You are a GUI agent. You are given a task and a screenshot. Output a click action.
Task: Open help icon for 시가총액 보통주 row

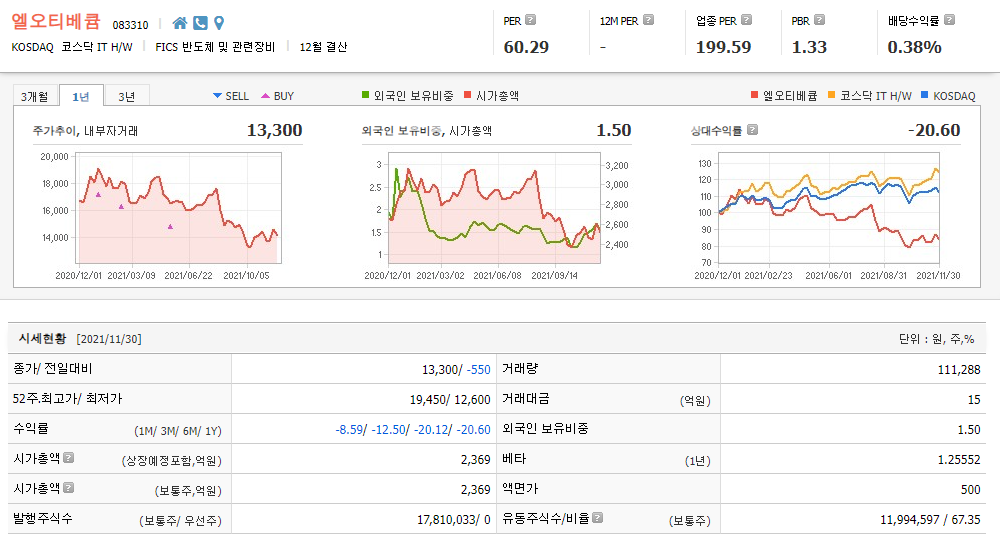pos(69,487)
